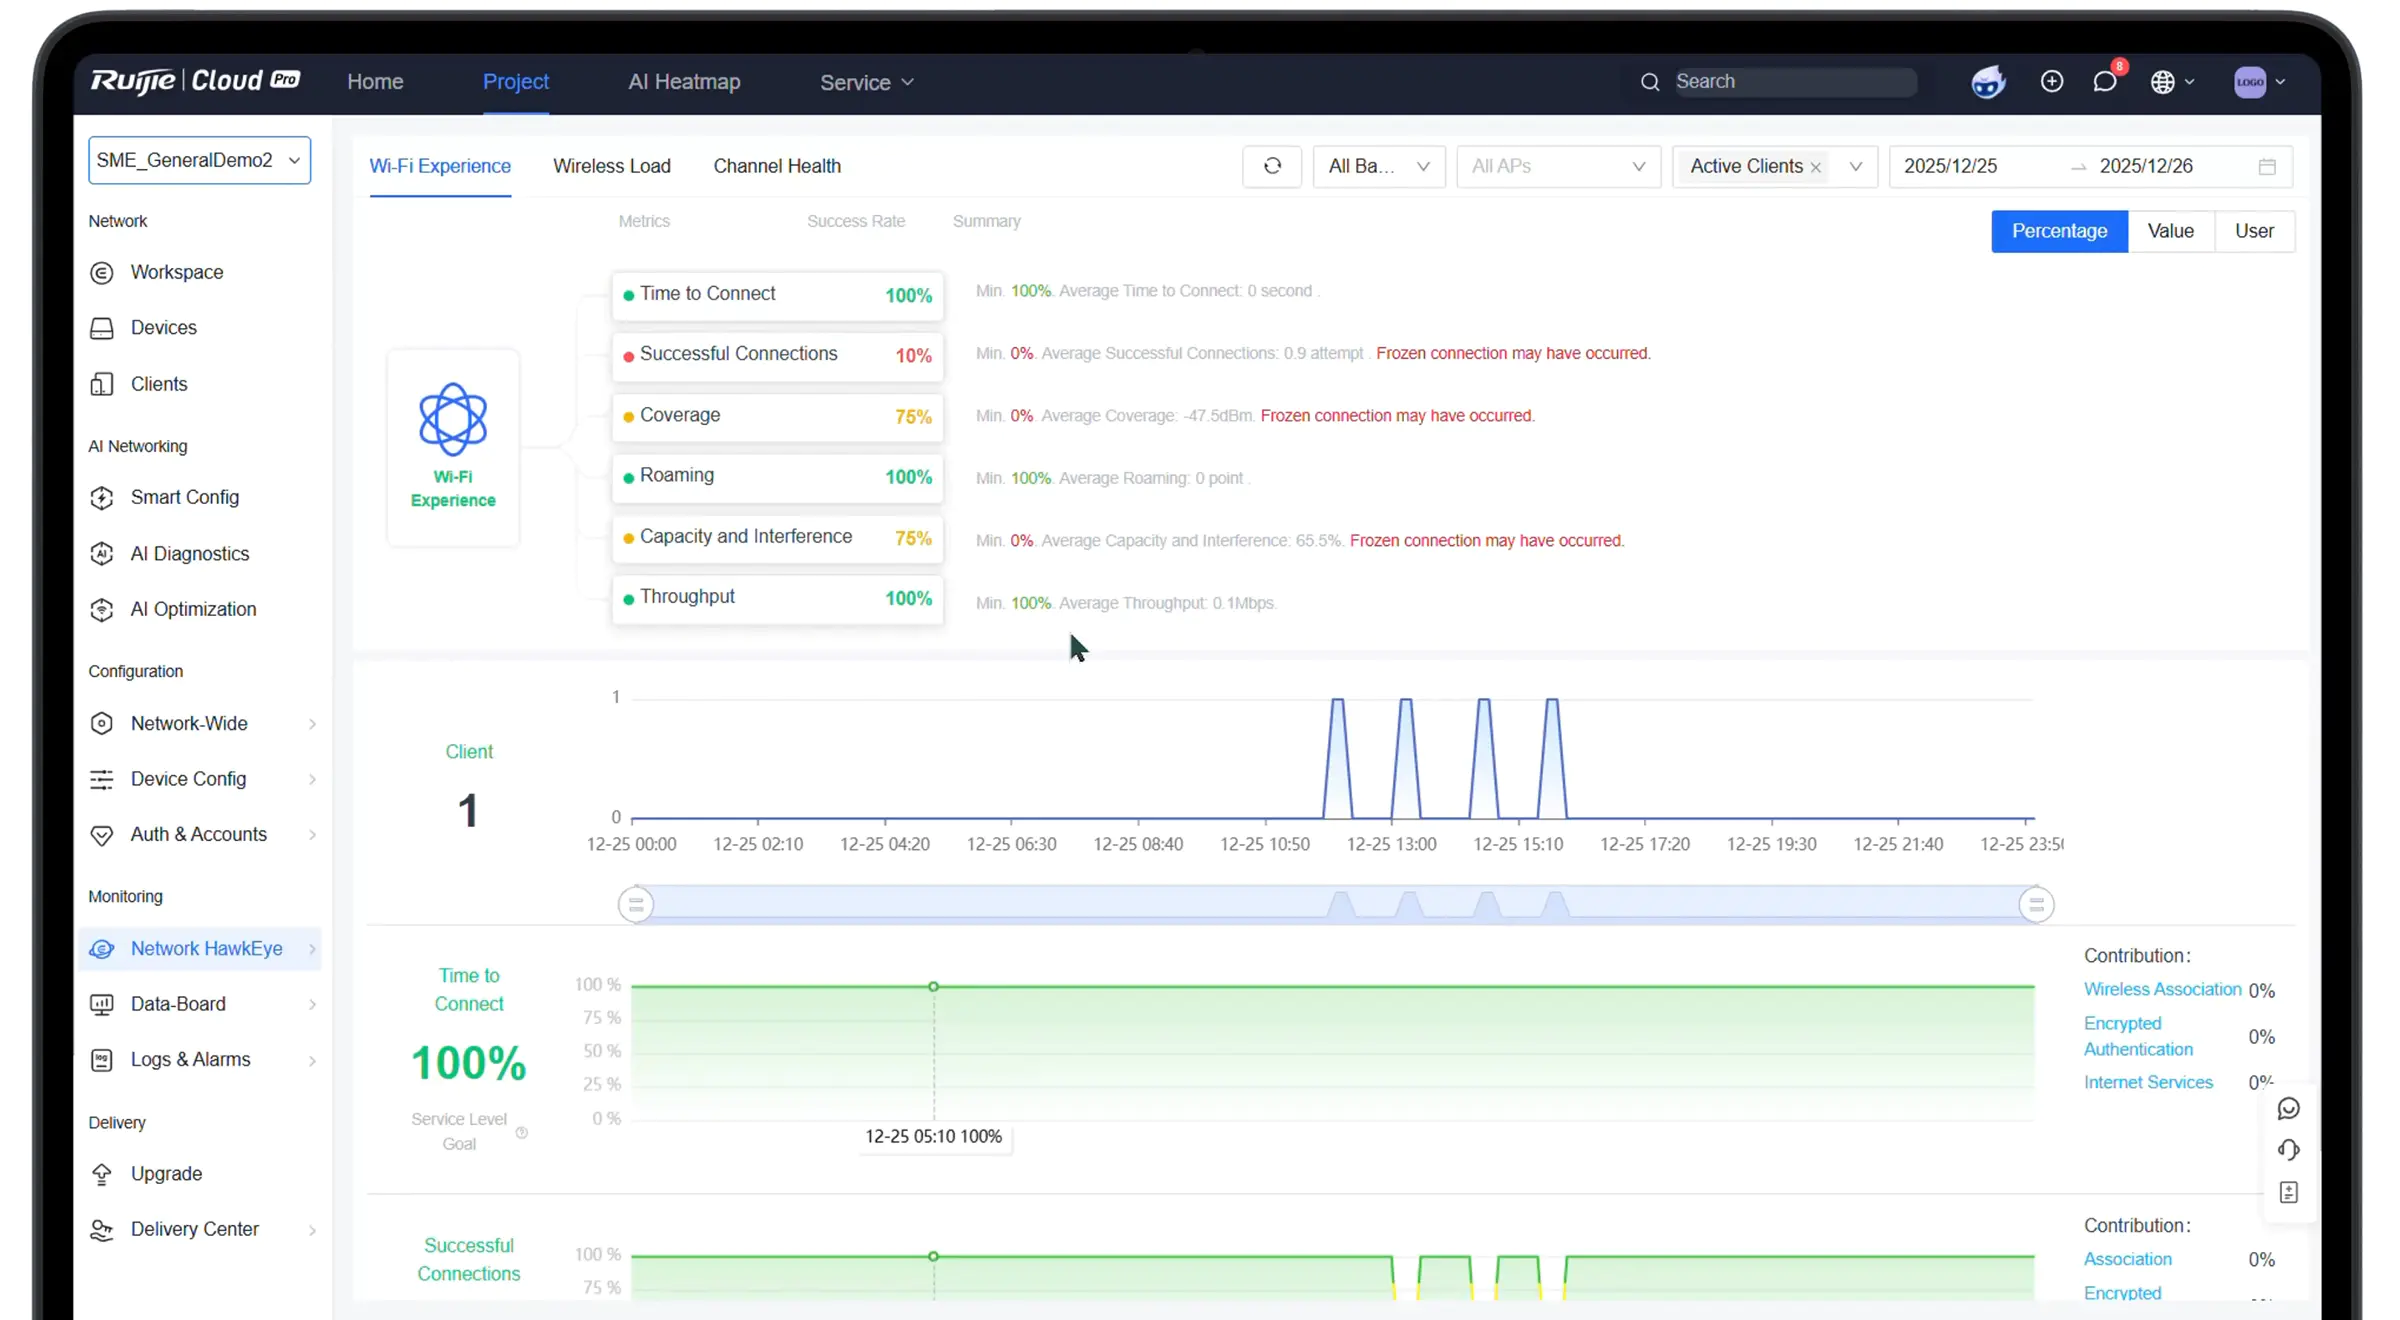Switch to the Channel Health tab
The image size is (2400, 1320).
(776, 167)
